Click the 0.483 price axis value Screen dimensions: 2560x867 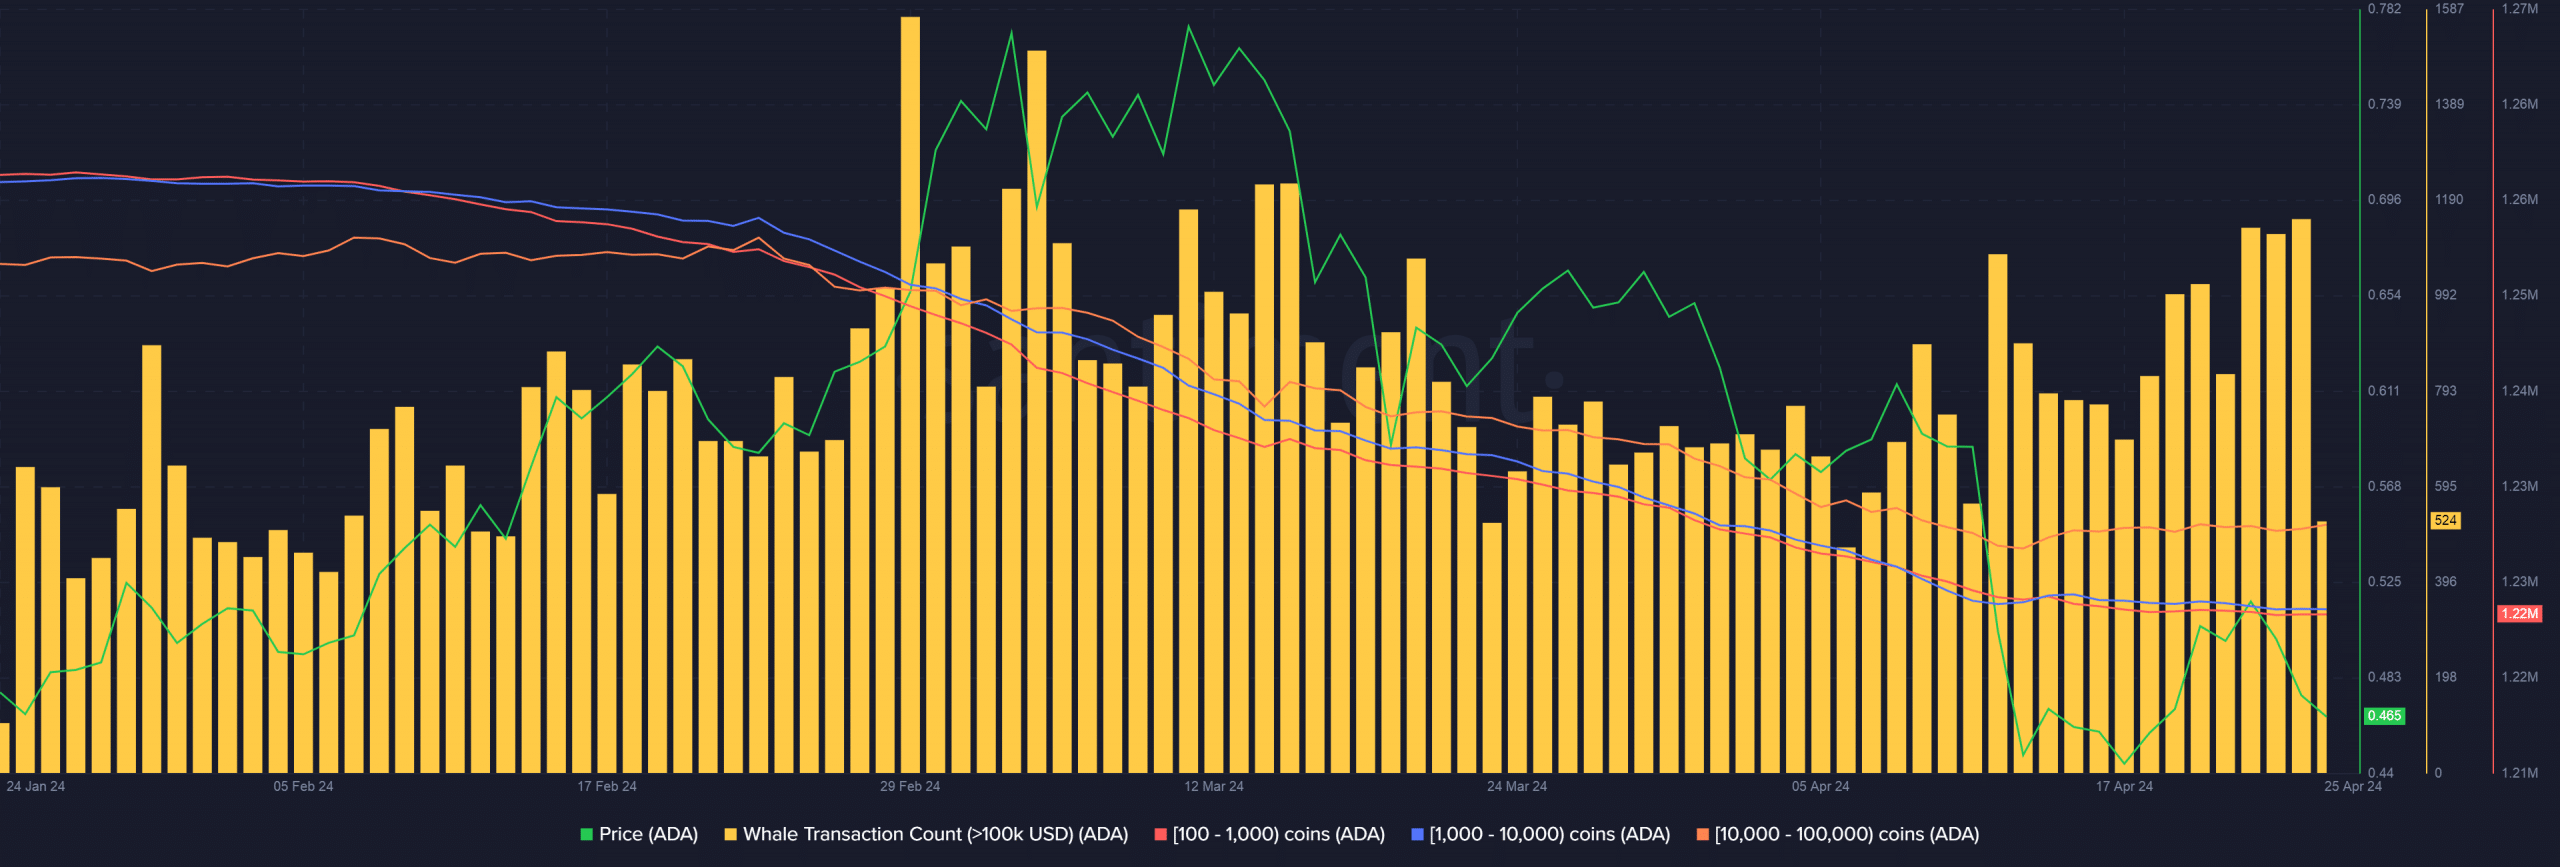[x=2384, y=677]
